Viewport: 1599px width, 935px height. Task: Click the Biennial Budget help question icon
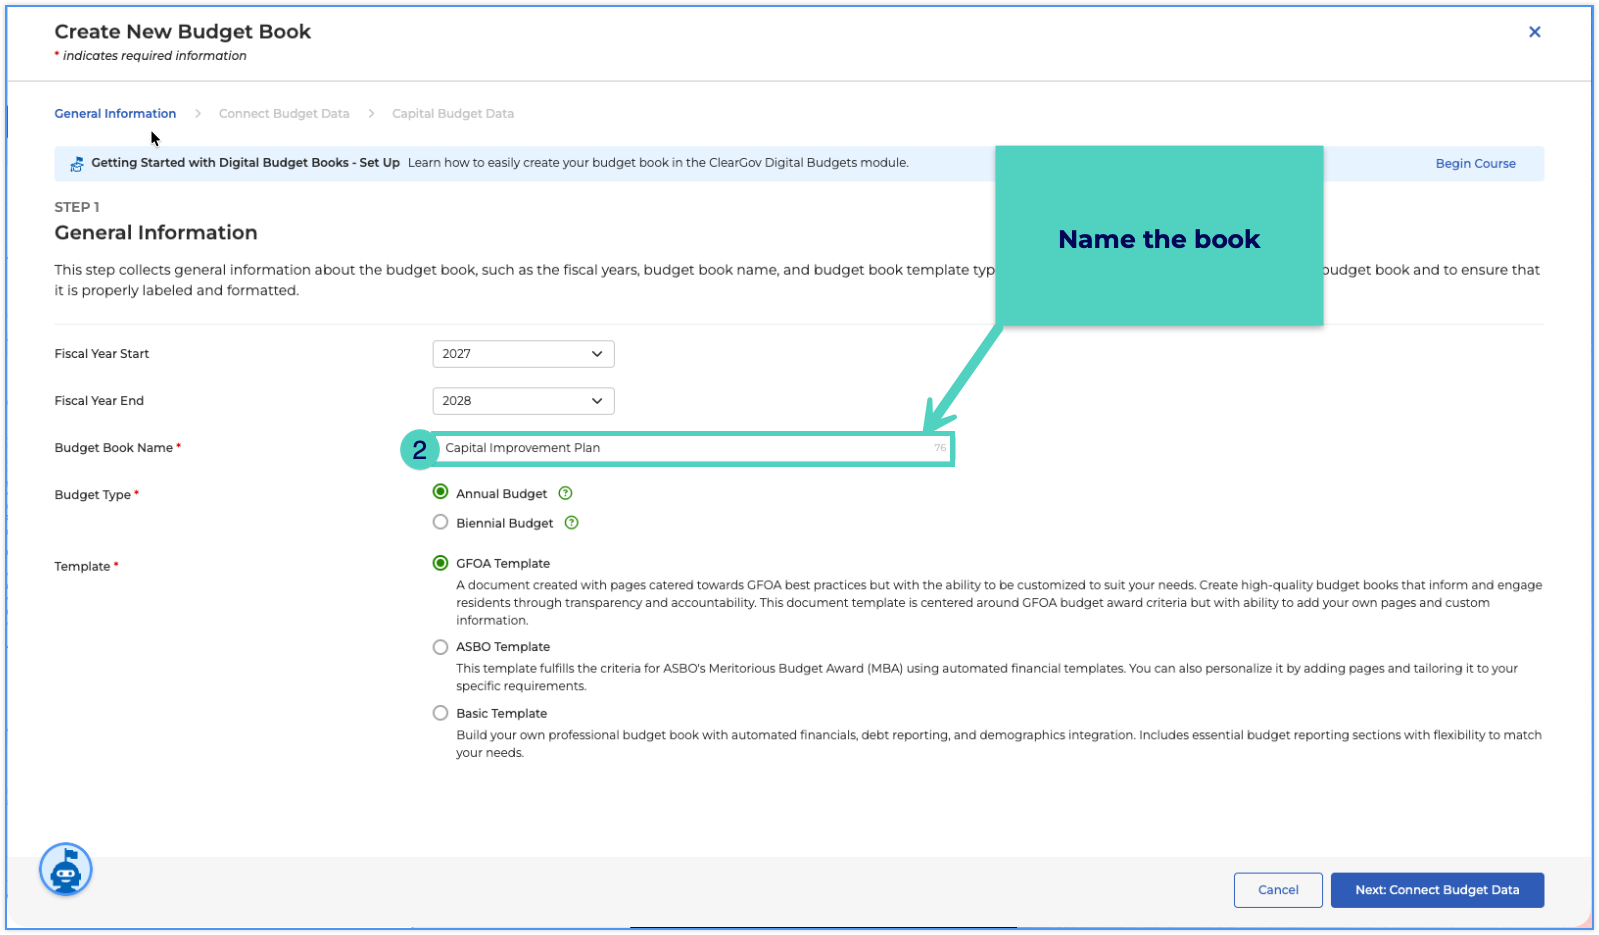point(572,523)
